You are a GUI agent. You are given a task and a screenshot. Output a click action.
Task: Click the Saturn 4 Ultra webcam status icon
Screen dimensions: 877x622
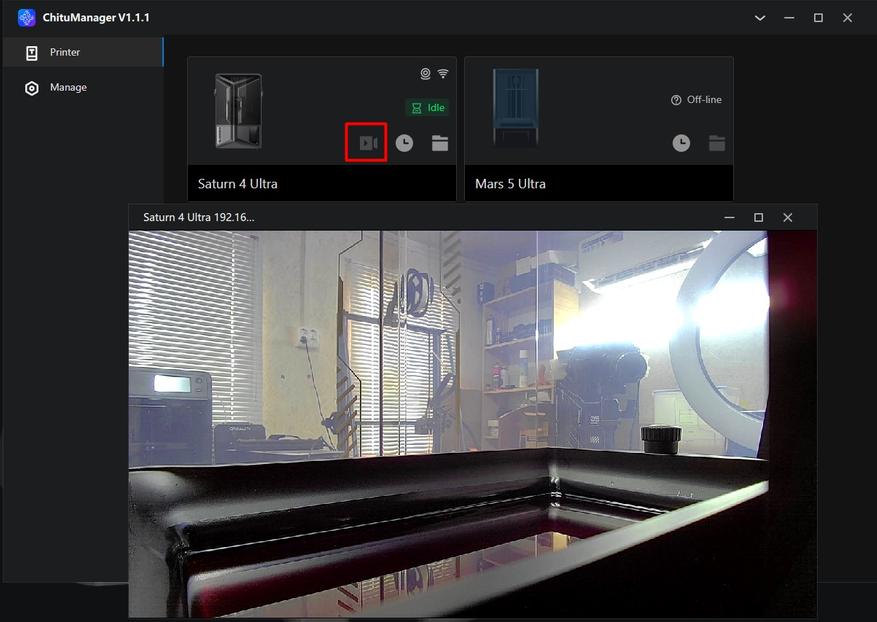[426, 73]
